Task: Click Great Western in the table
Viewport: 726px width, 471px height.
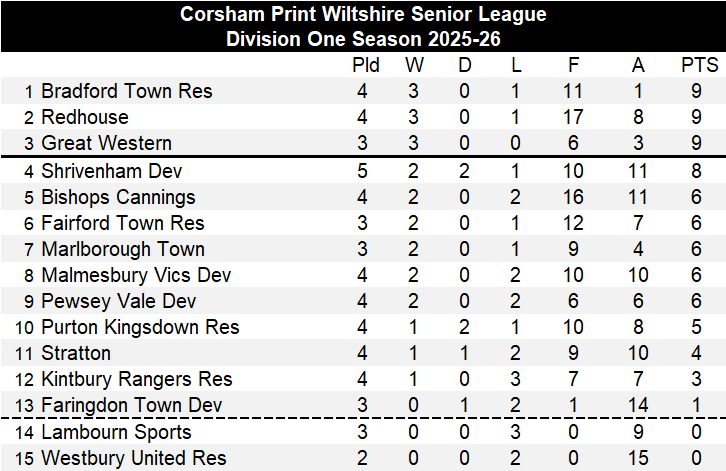Action: coord(106,144)
